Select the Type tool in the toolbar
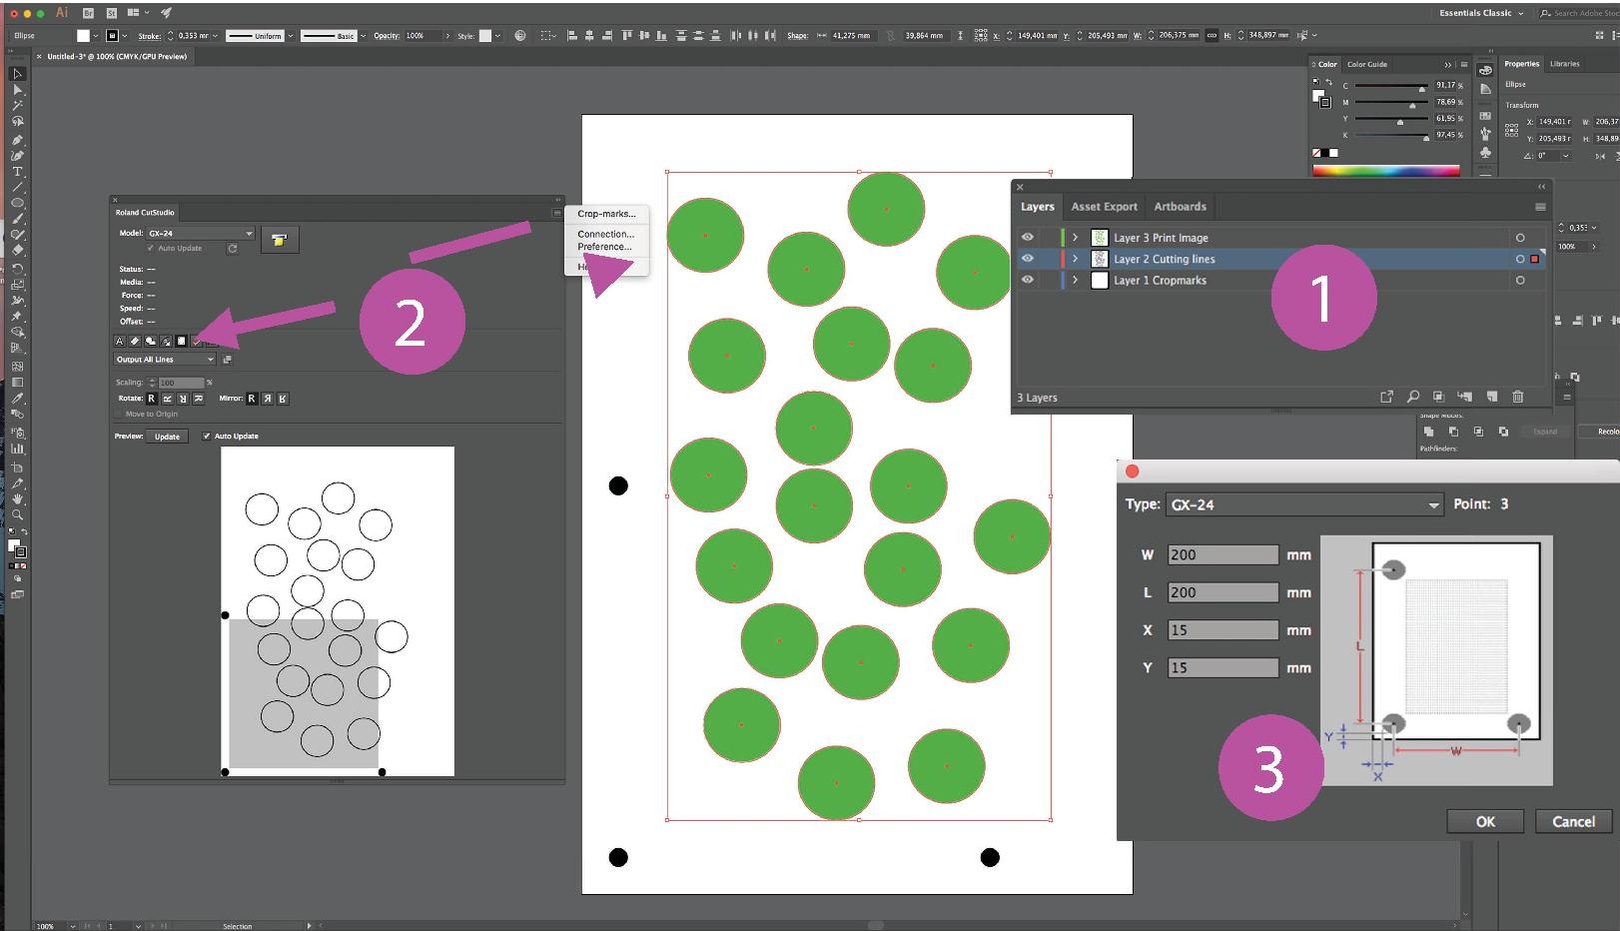1620x931 pixels. point(17,171)
